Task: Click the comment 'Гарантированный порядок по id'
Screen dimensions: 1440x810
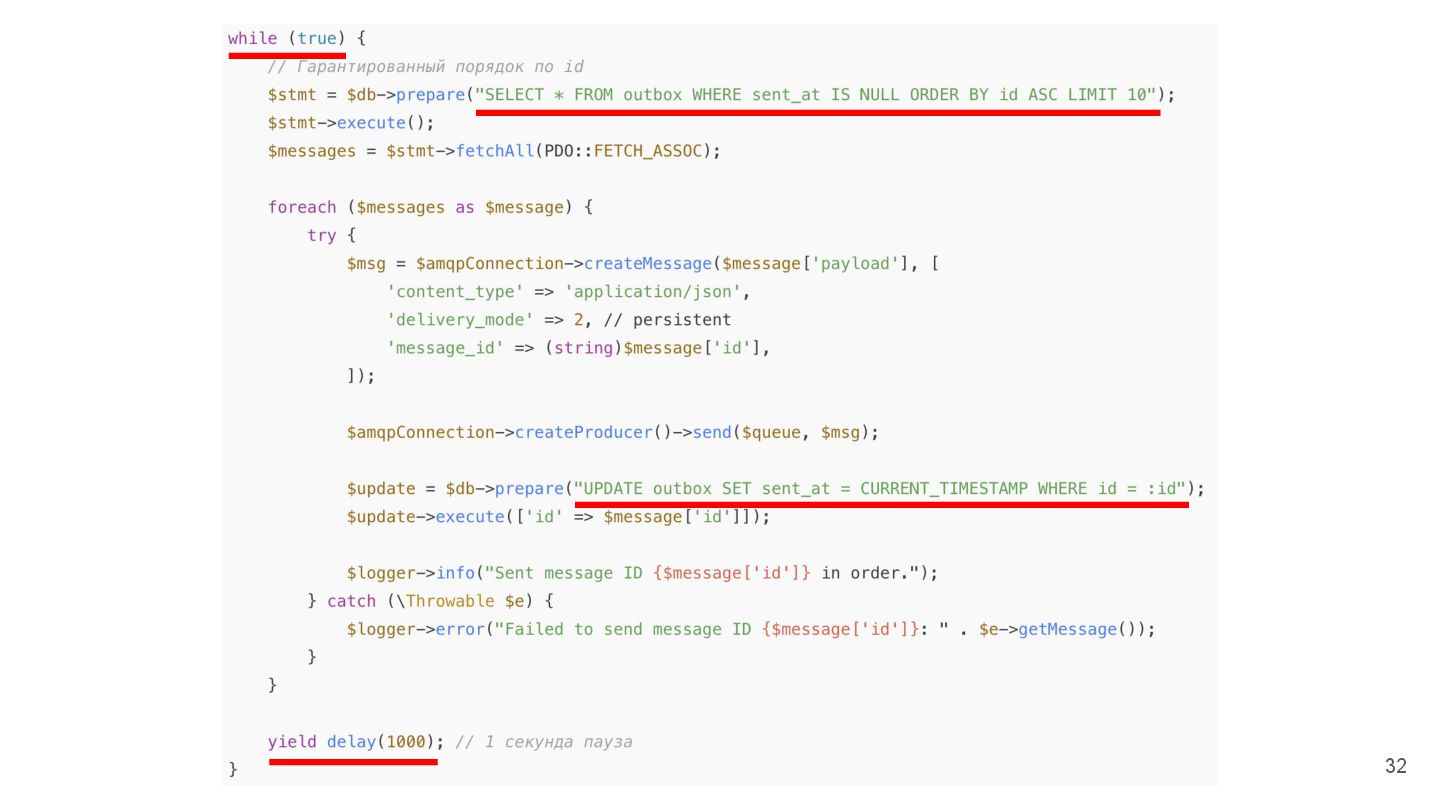Action: pyautogui.click(x=425, y=67)
